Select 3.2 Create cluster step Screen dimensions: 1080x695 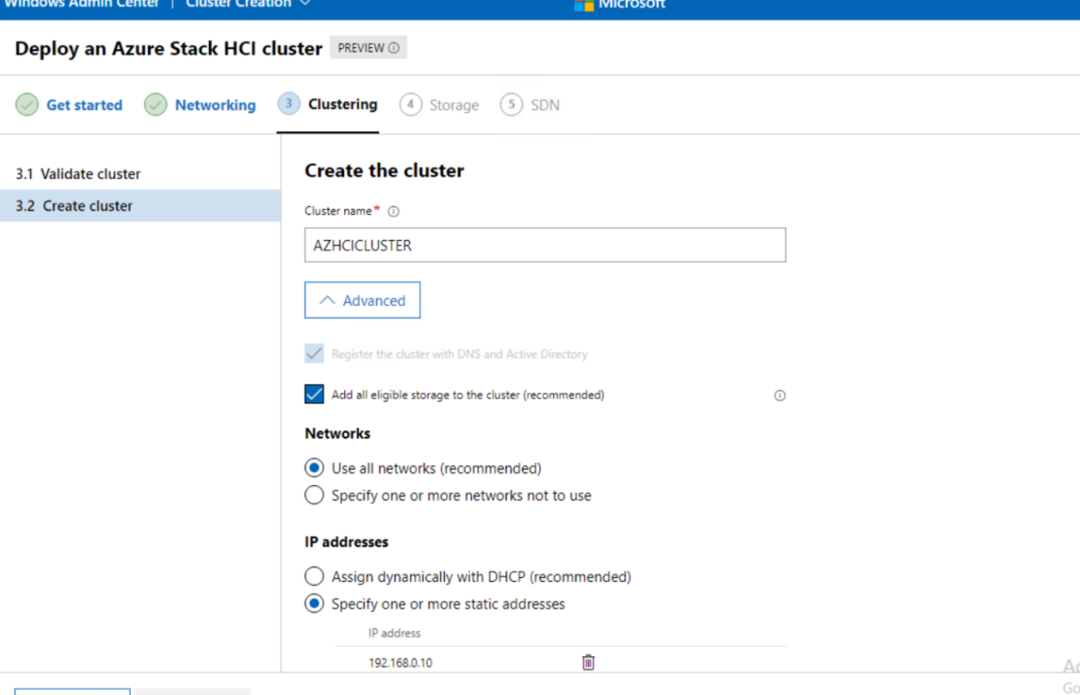coord(140,206)
